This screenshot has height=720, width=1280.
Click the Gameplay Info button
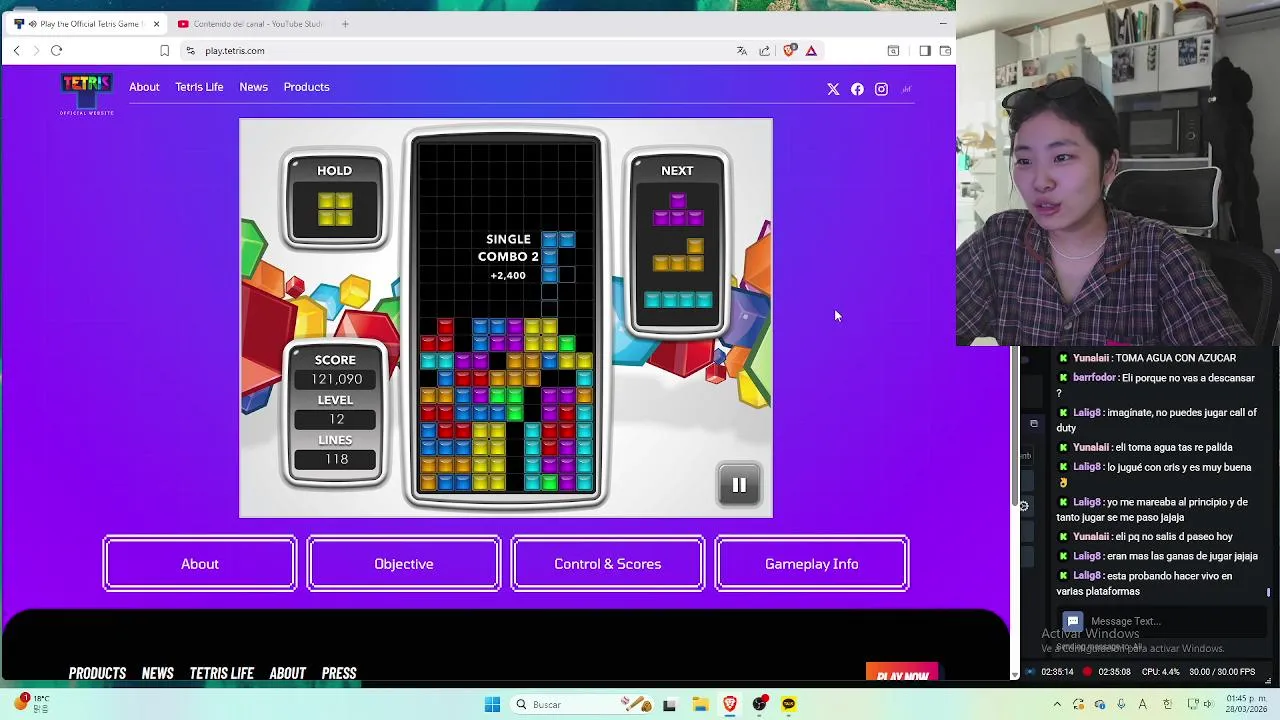click(812, 564)
